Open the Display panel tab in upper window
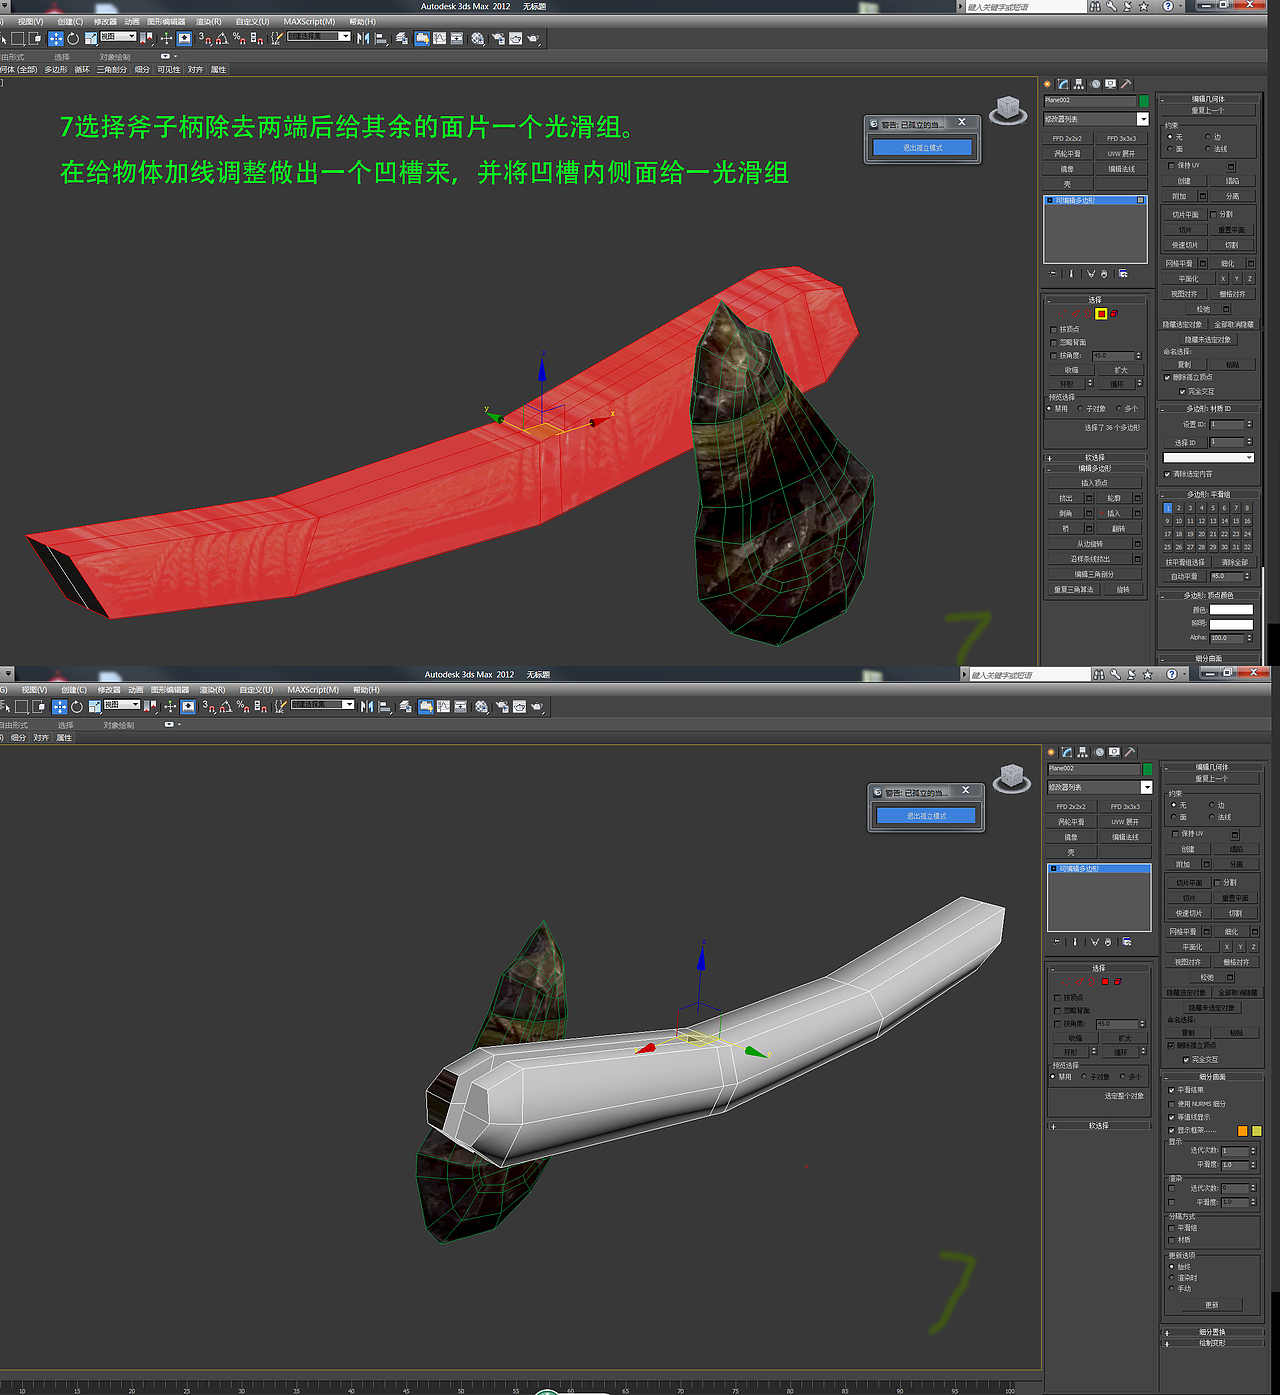The height and width of the screenshot is (1395, 1280). point(1111,84)
